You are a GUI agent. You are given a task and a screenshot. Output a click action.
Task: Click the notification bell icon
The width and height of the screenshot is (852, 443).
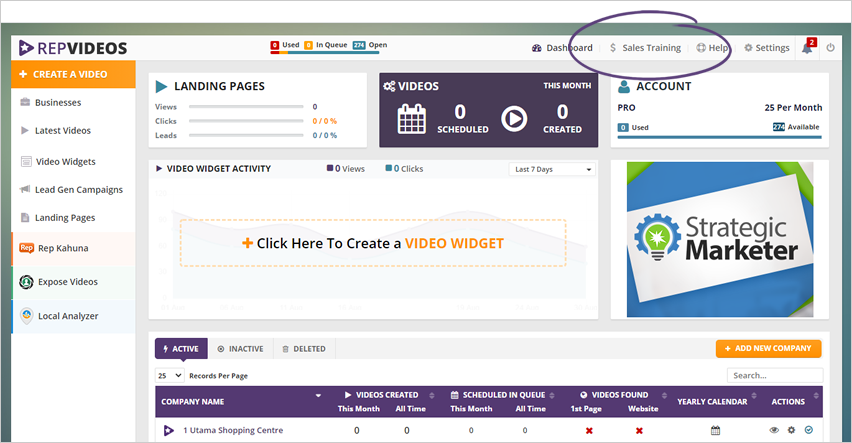tap(807, 48)
